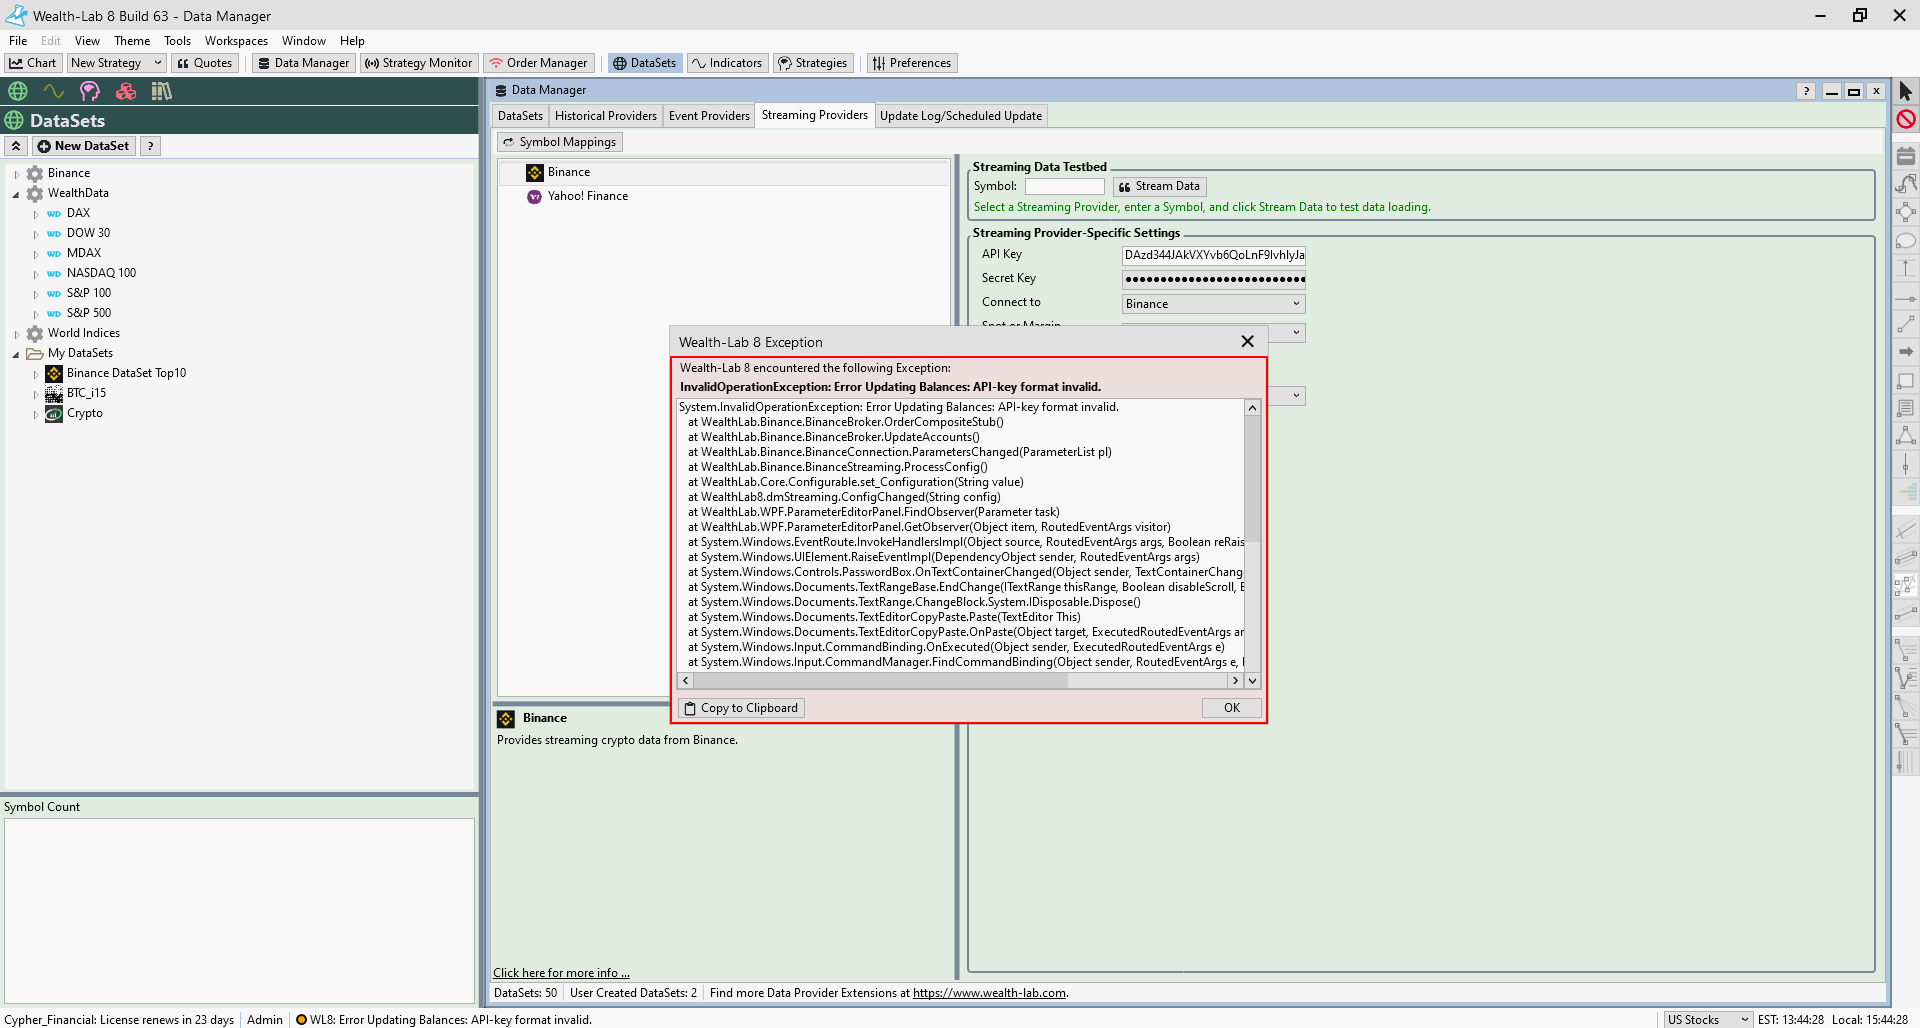The image size is (1920, 1028).
Task: Click the exception vertical scrollbar thumb
Action: [1252, 479]
